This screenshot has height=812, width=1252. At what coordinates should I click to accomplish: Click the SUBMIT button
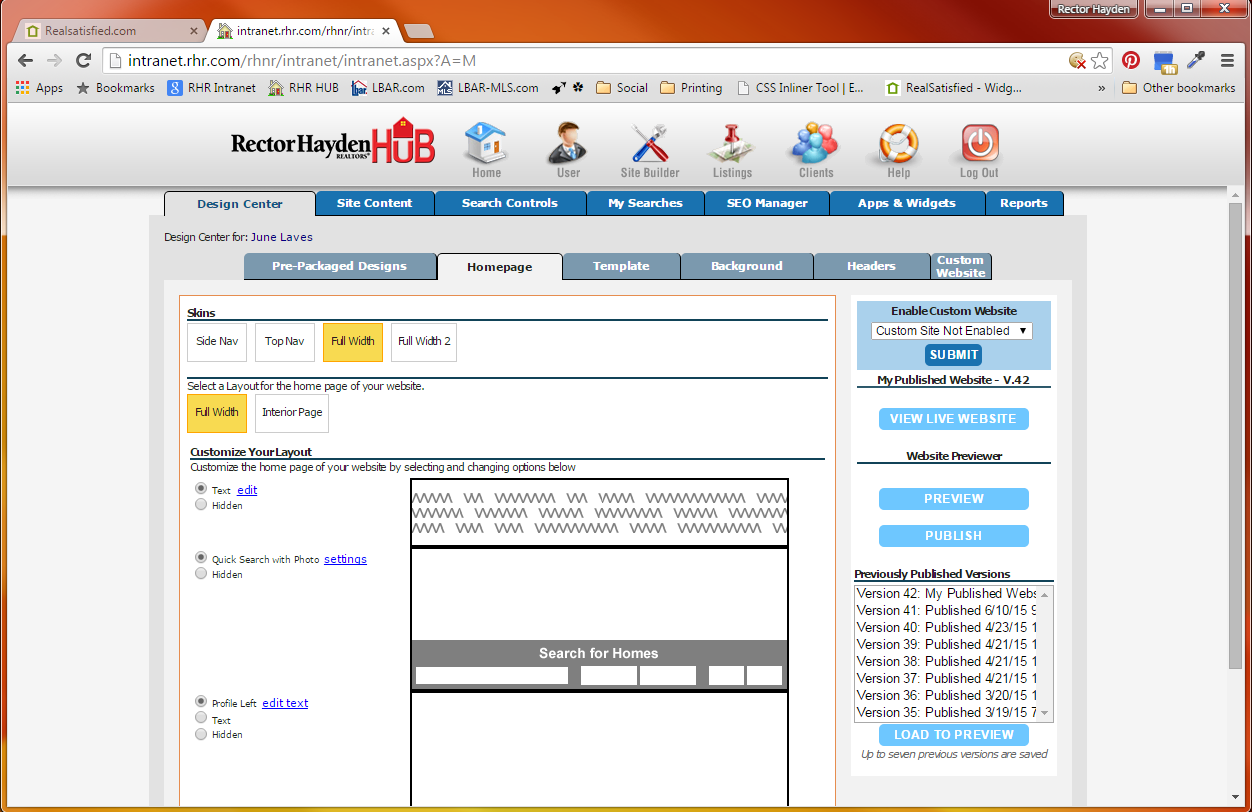point(954,355)
